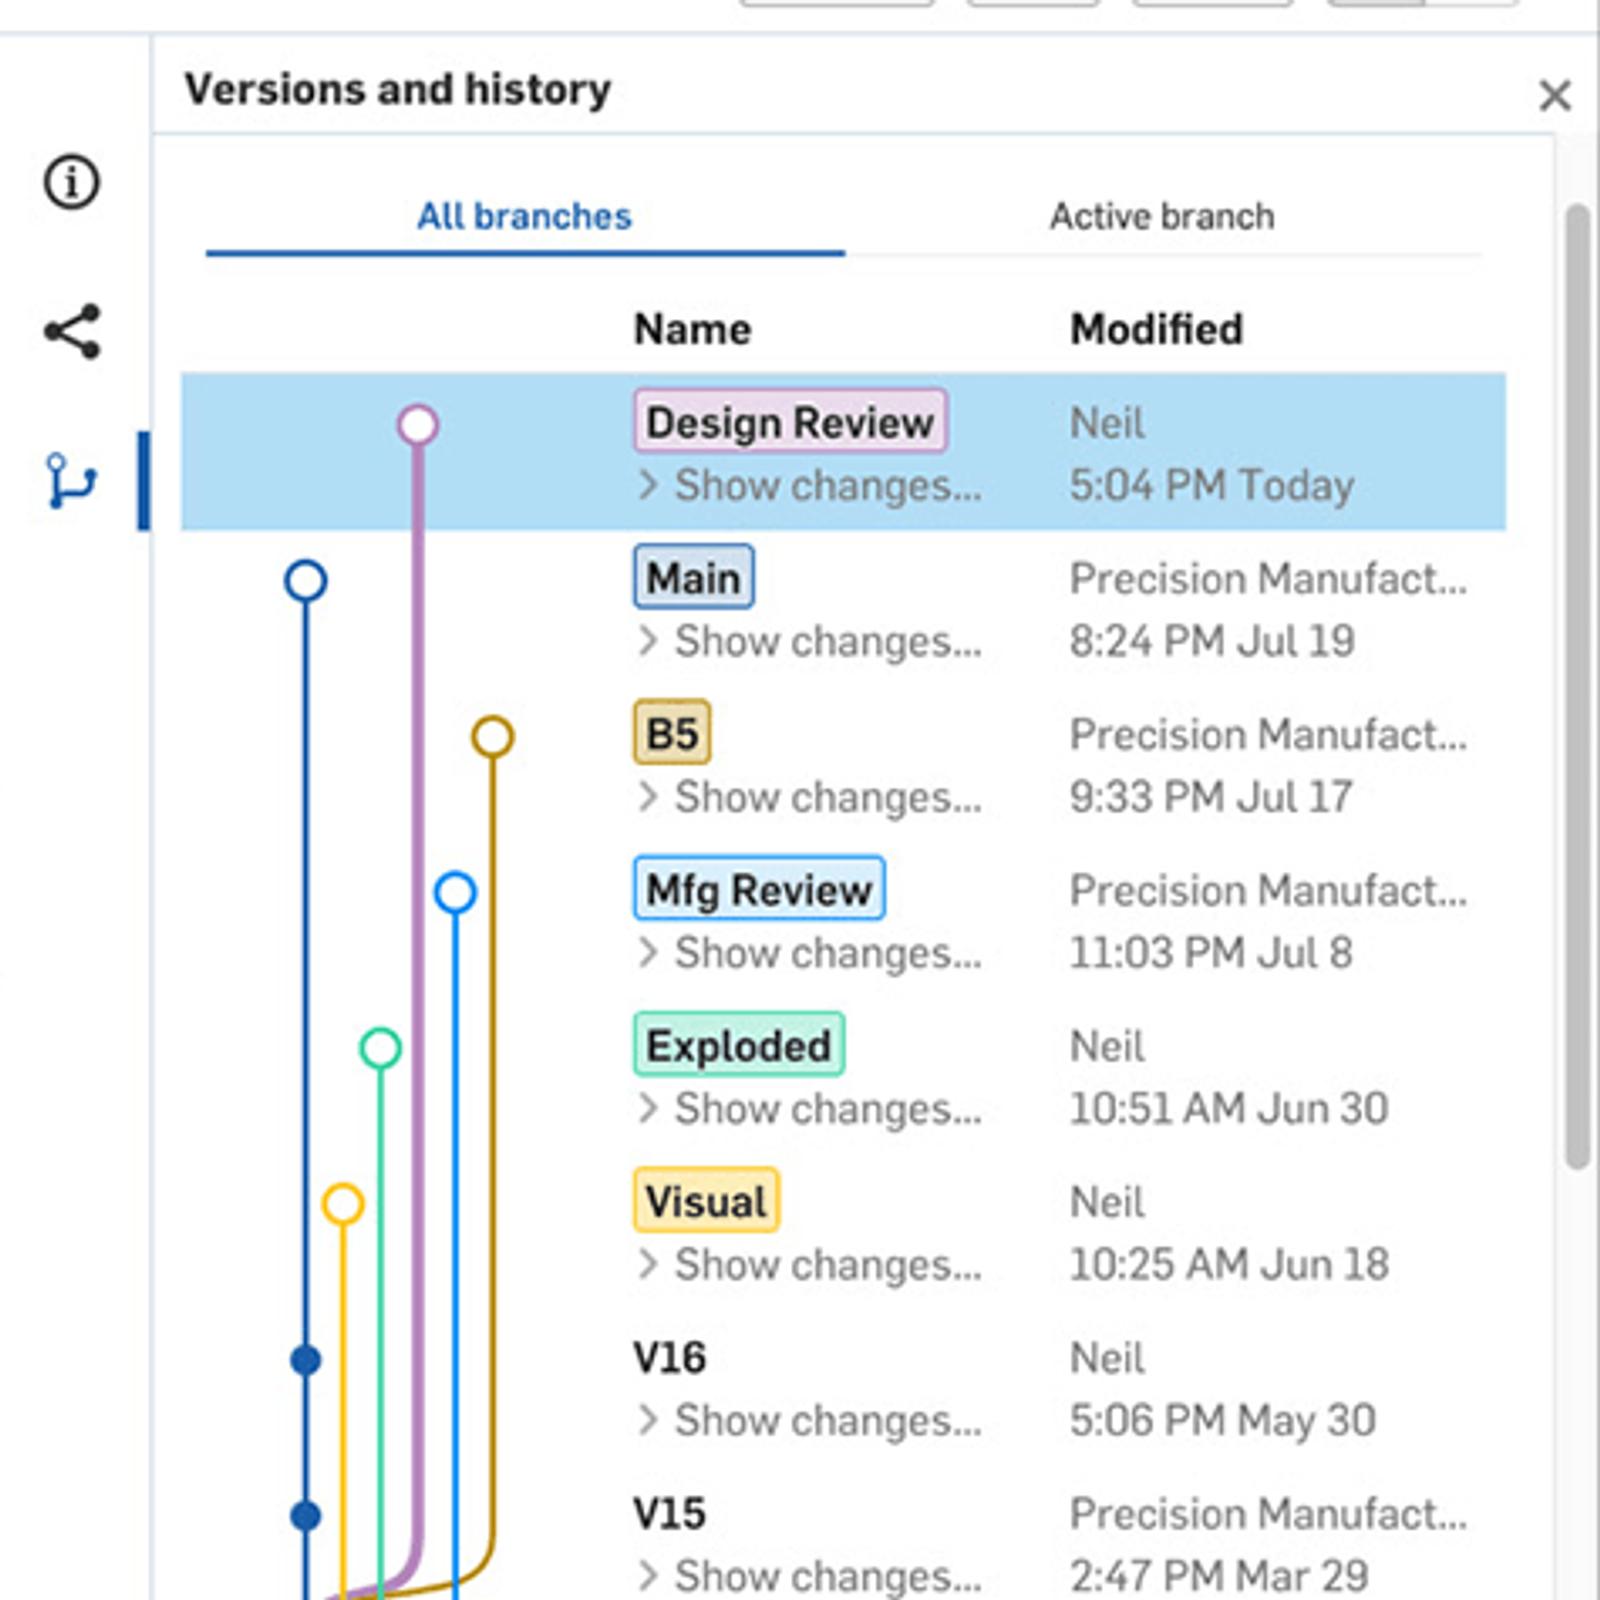Expand Show changes under Design Review
The width and height of the screenshot is (1600, 1600).
(x=810, y=486)
